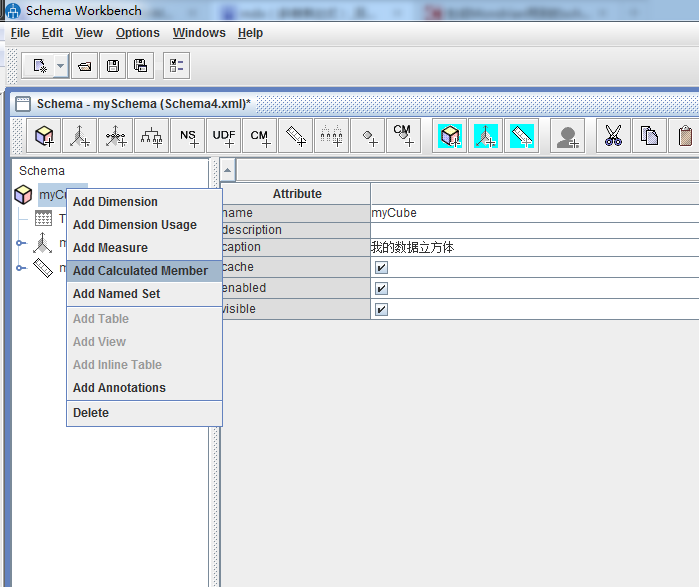Click the 'caption' attribute cell
Viewport: 699px width, 587px height.
[x=296, y=247]
